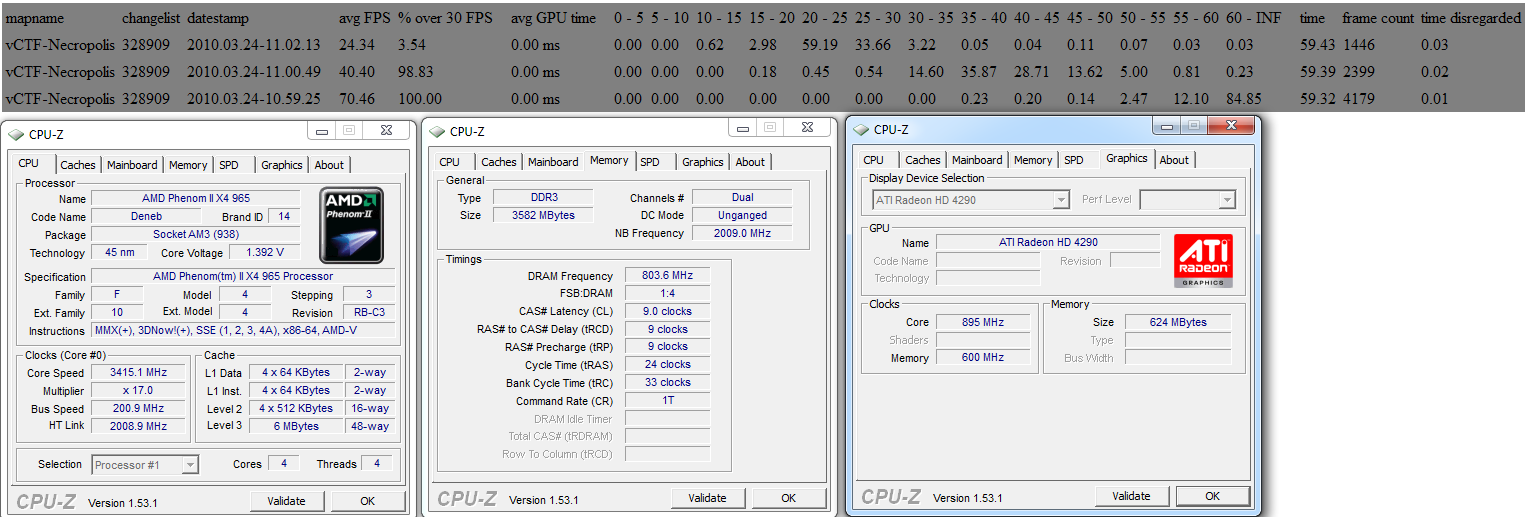Click the CPU-Z title icon in the memory timings window

click(436, 132)
